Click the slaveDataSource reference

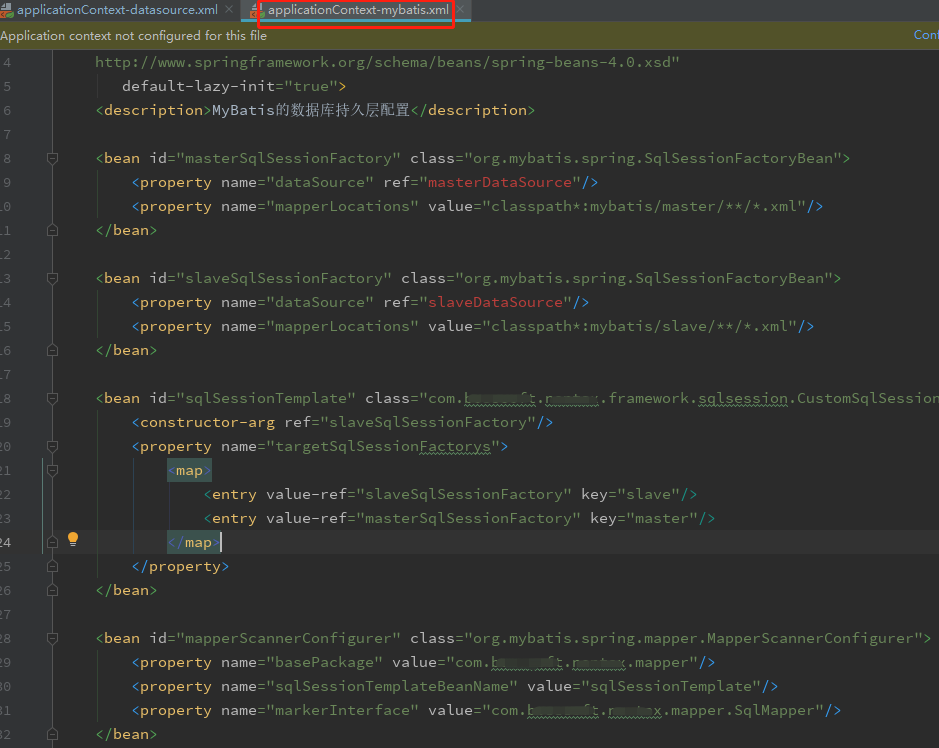pyautogui.click(x=495, y=302)
